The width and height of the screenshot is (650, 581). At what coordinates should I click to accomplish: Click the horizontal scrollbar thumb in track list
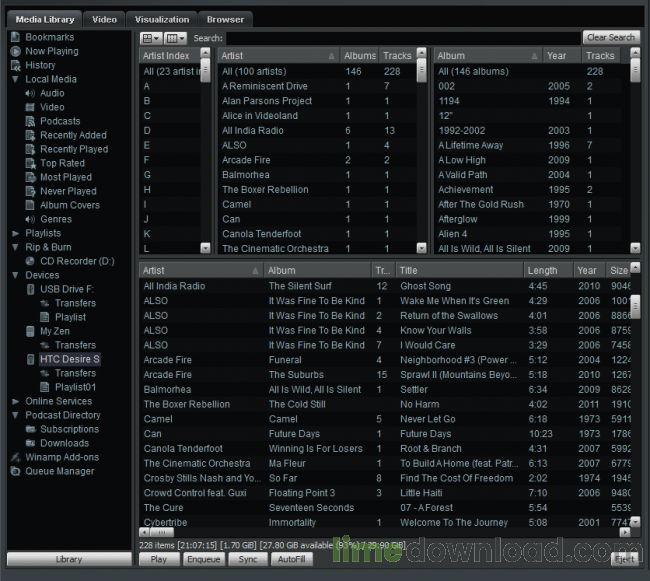point(162,533)
